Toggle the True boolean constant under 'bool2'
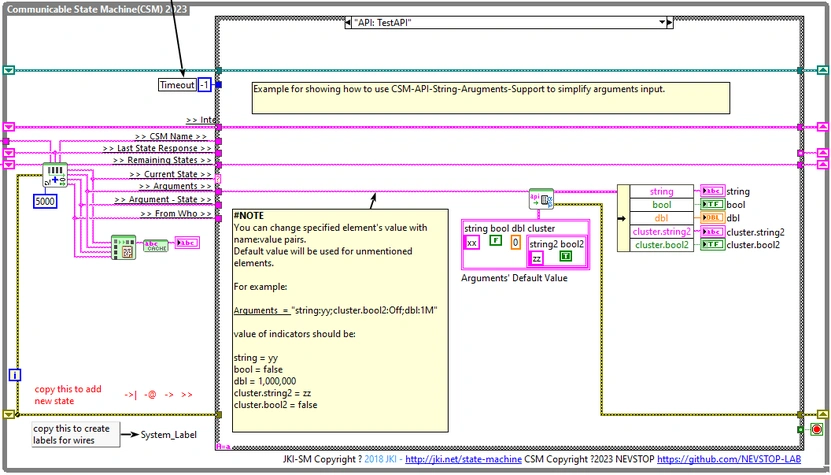 [565, 256]
